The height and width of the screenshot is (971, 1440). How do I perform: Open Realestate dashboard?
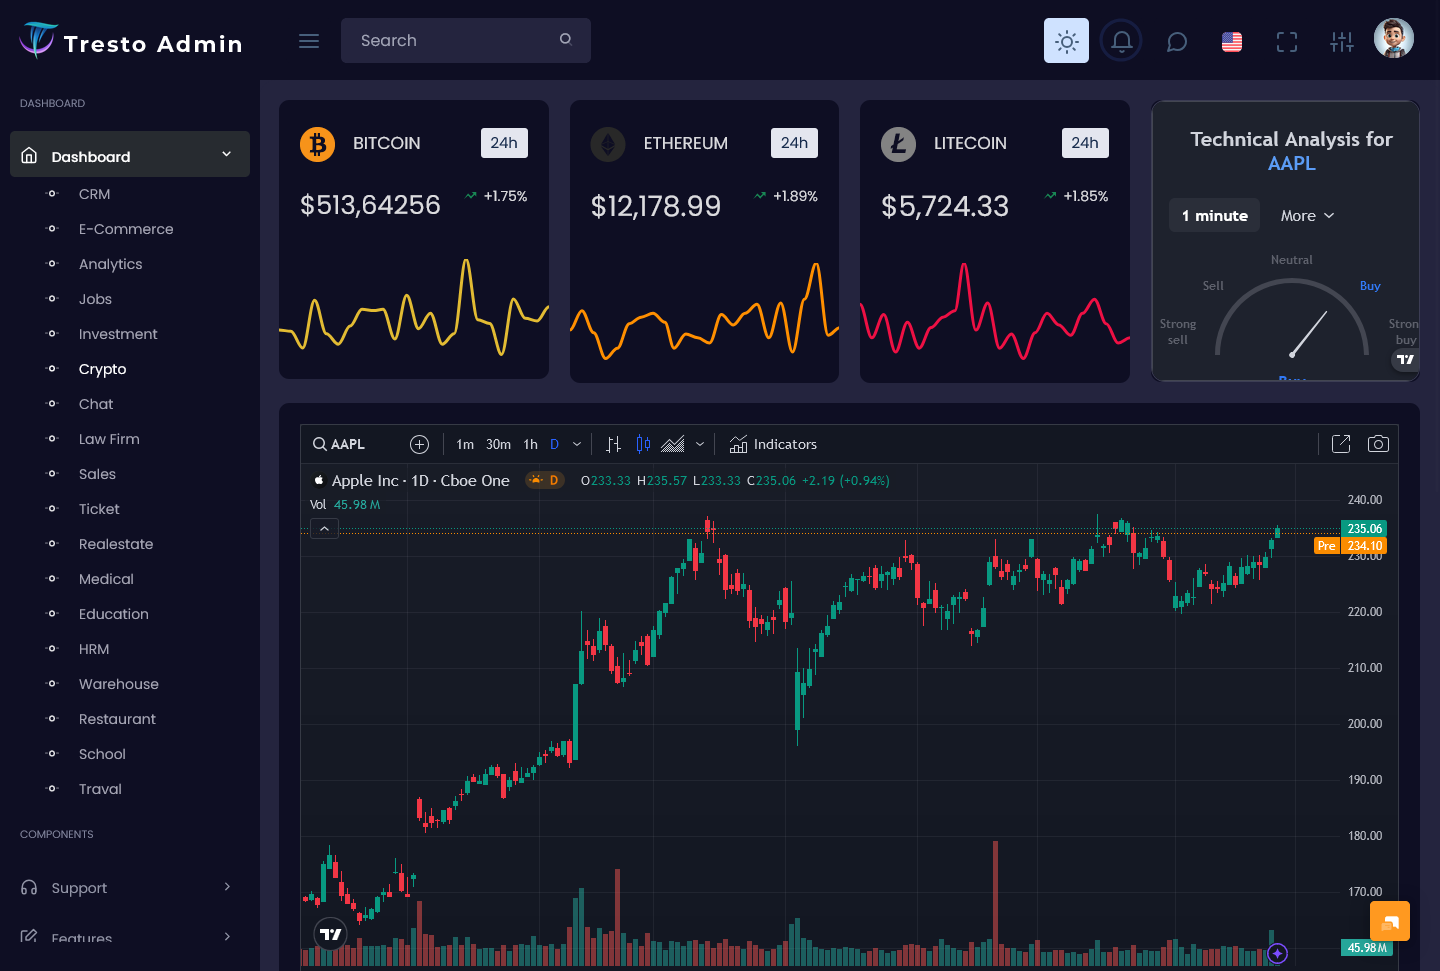(116, 544)
